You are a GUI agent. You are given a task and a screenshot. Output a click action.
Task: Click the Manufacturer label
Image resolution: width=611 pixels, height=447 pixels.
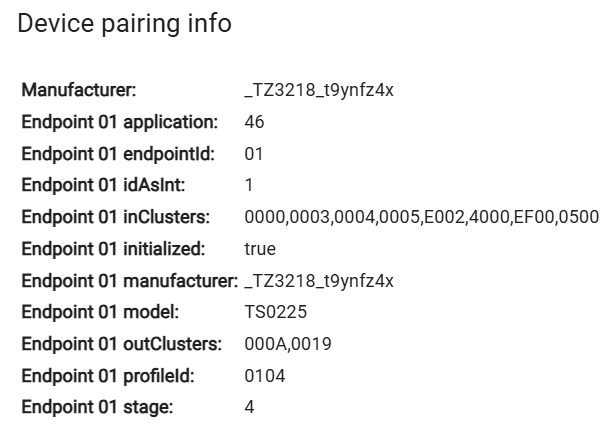point(78,91)
